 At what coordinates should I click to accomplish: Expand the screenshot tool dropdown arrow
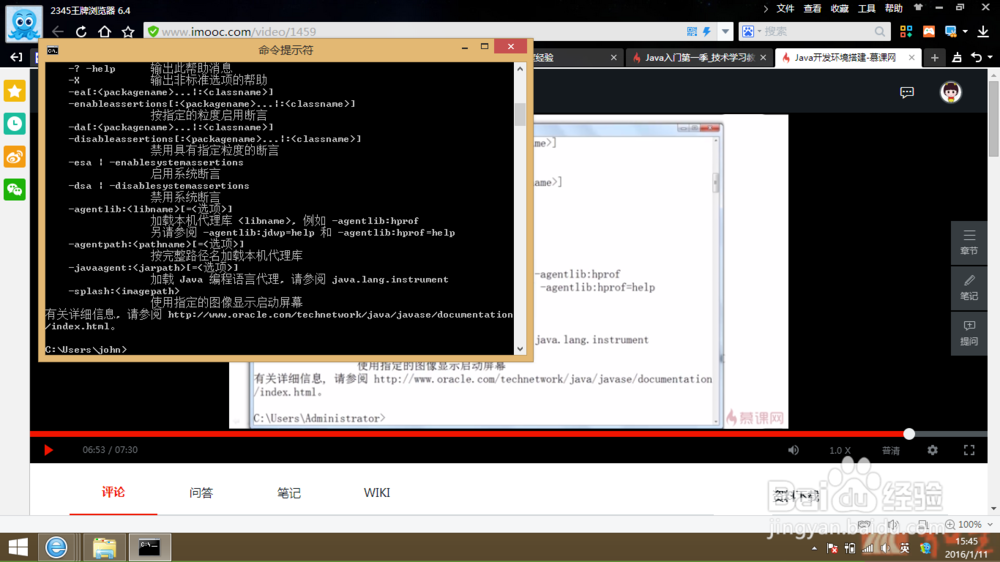click(x=965, y=31)
